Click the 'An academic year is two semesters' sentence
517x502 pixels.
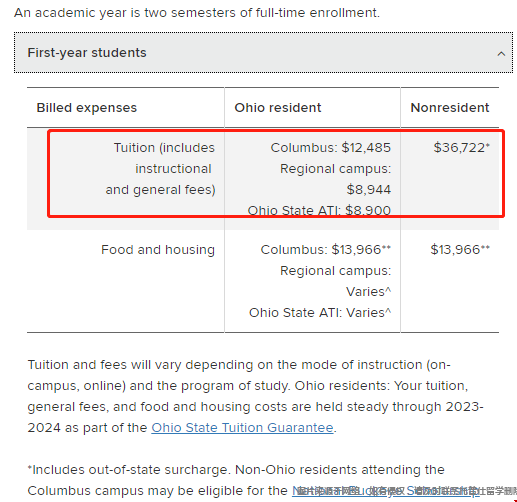tap(197, 13)
